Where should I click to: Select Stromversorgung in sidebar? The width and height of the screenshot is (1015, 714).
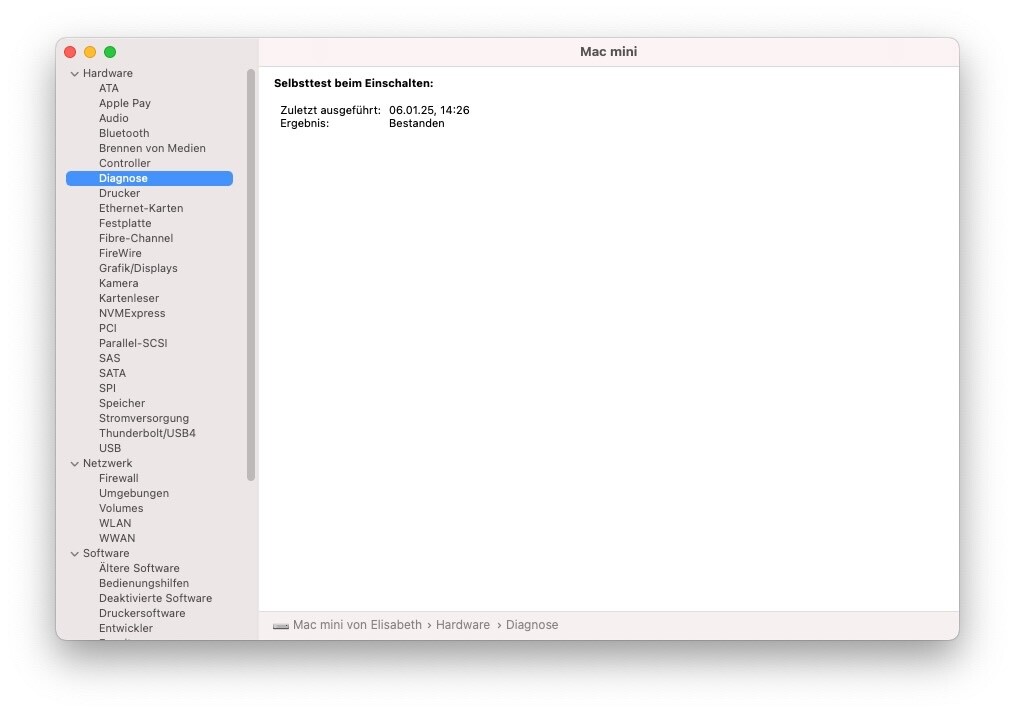tap(144, 418)
